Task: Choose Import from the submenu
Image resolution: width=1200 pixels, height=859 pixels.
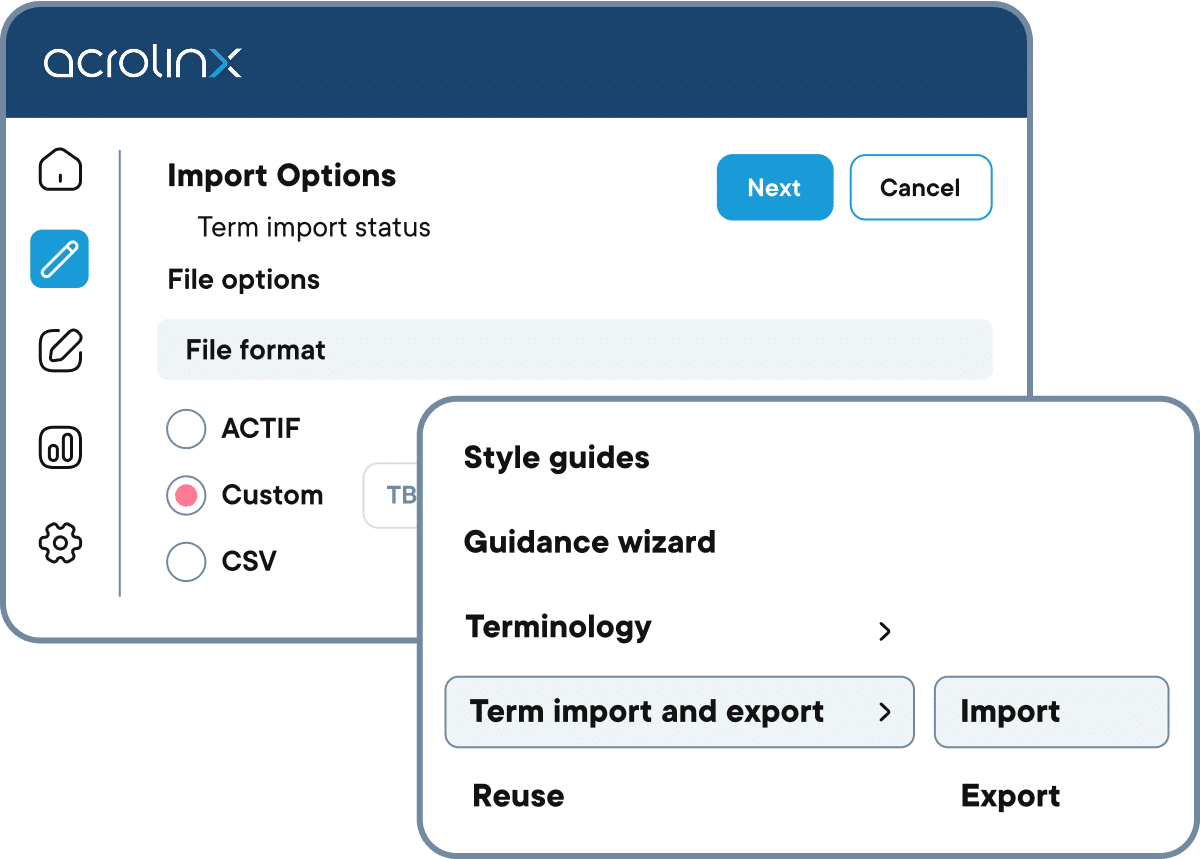Action: click(1051, 712)
